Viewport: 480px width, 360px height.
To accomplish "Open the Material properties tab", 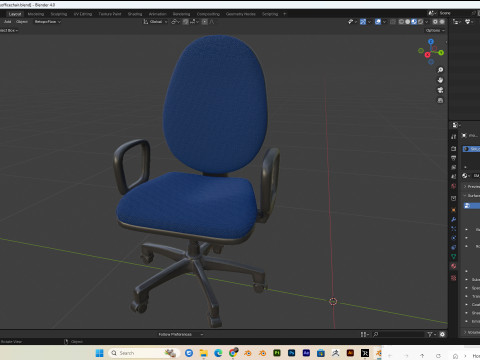I will click(x=454, y=266).
